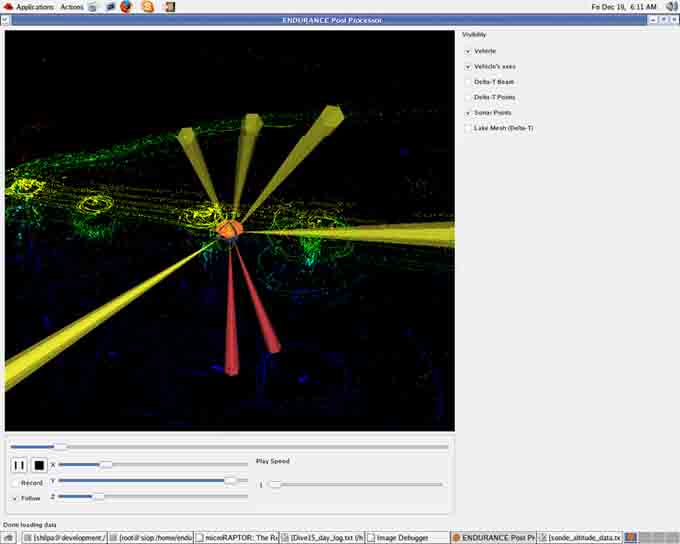Open the Applications menu
Image resolution: width=680 pixels, height=544 pixels.
tap(35, 7)
